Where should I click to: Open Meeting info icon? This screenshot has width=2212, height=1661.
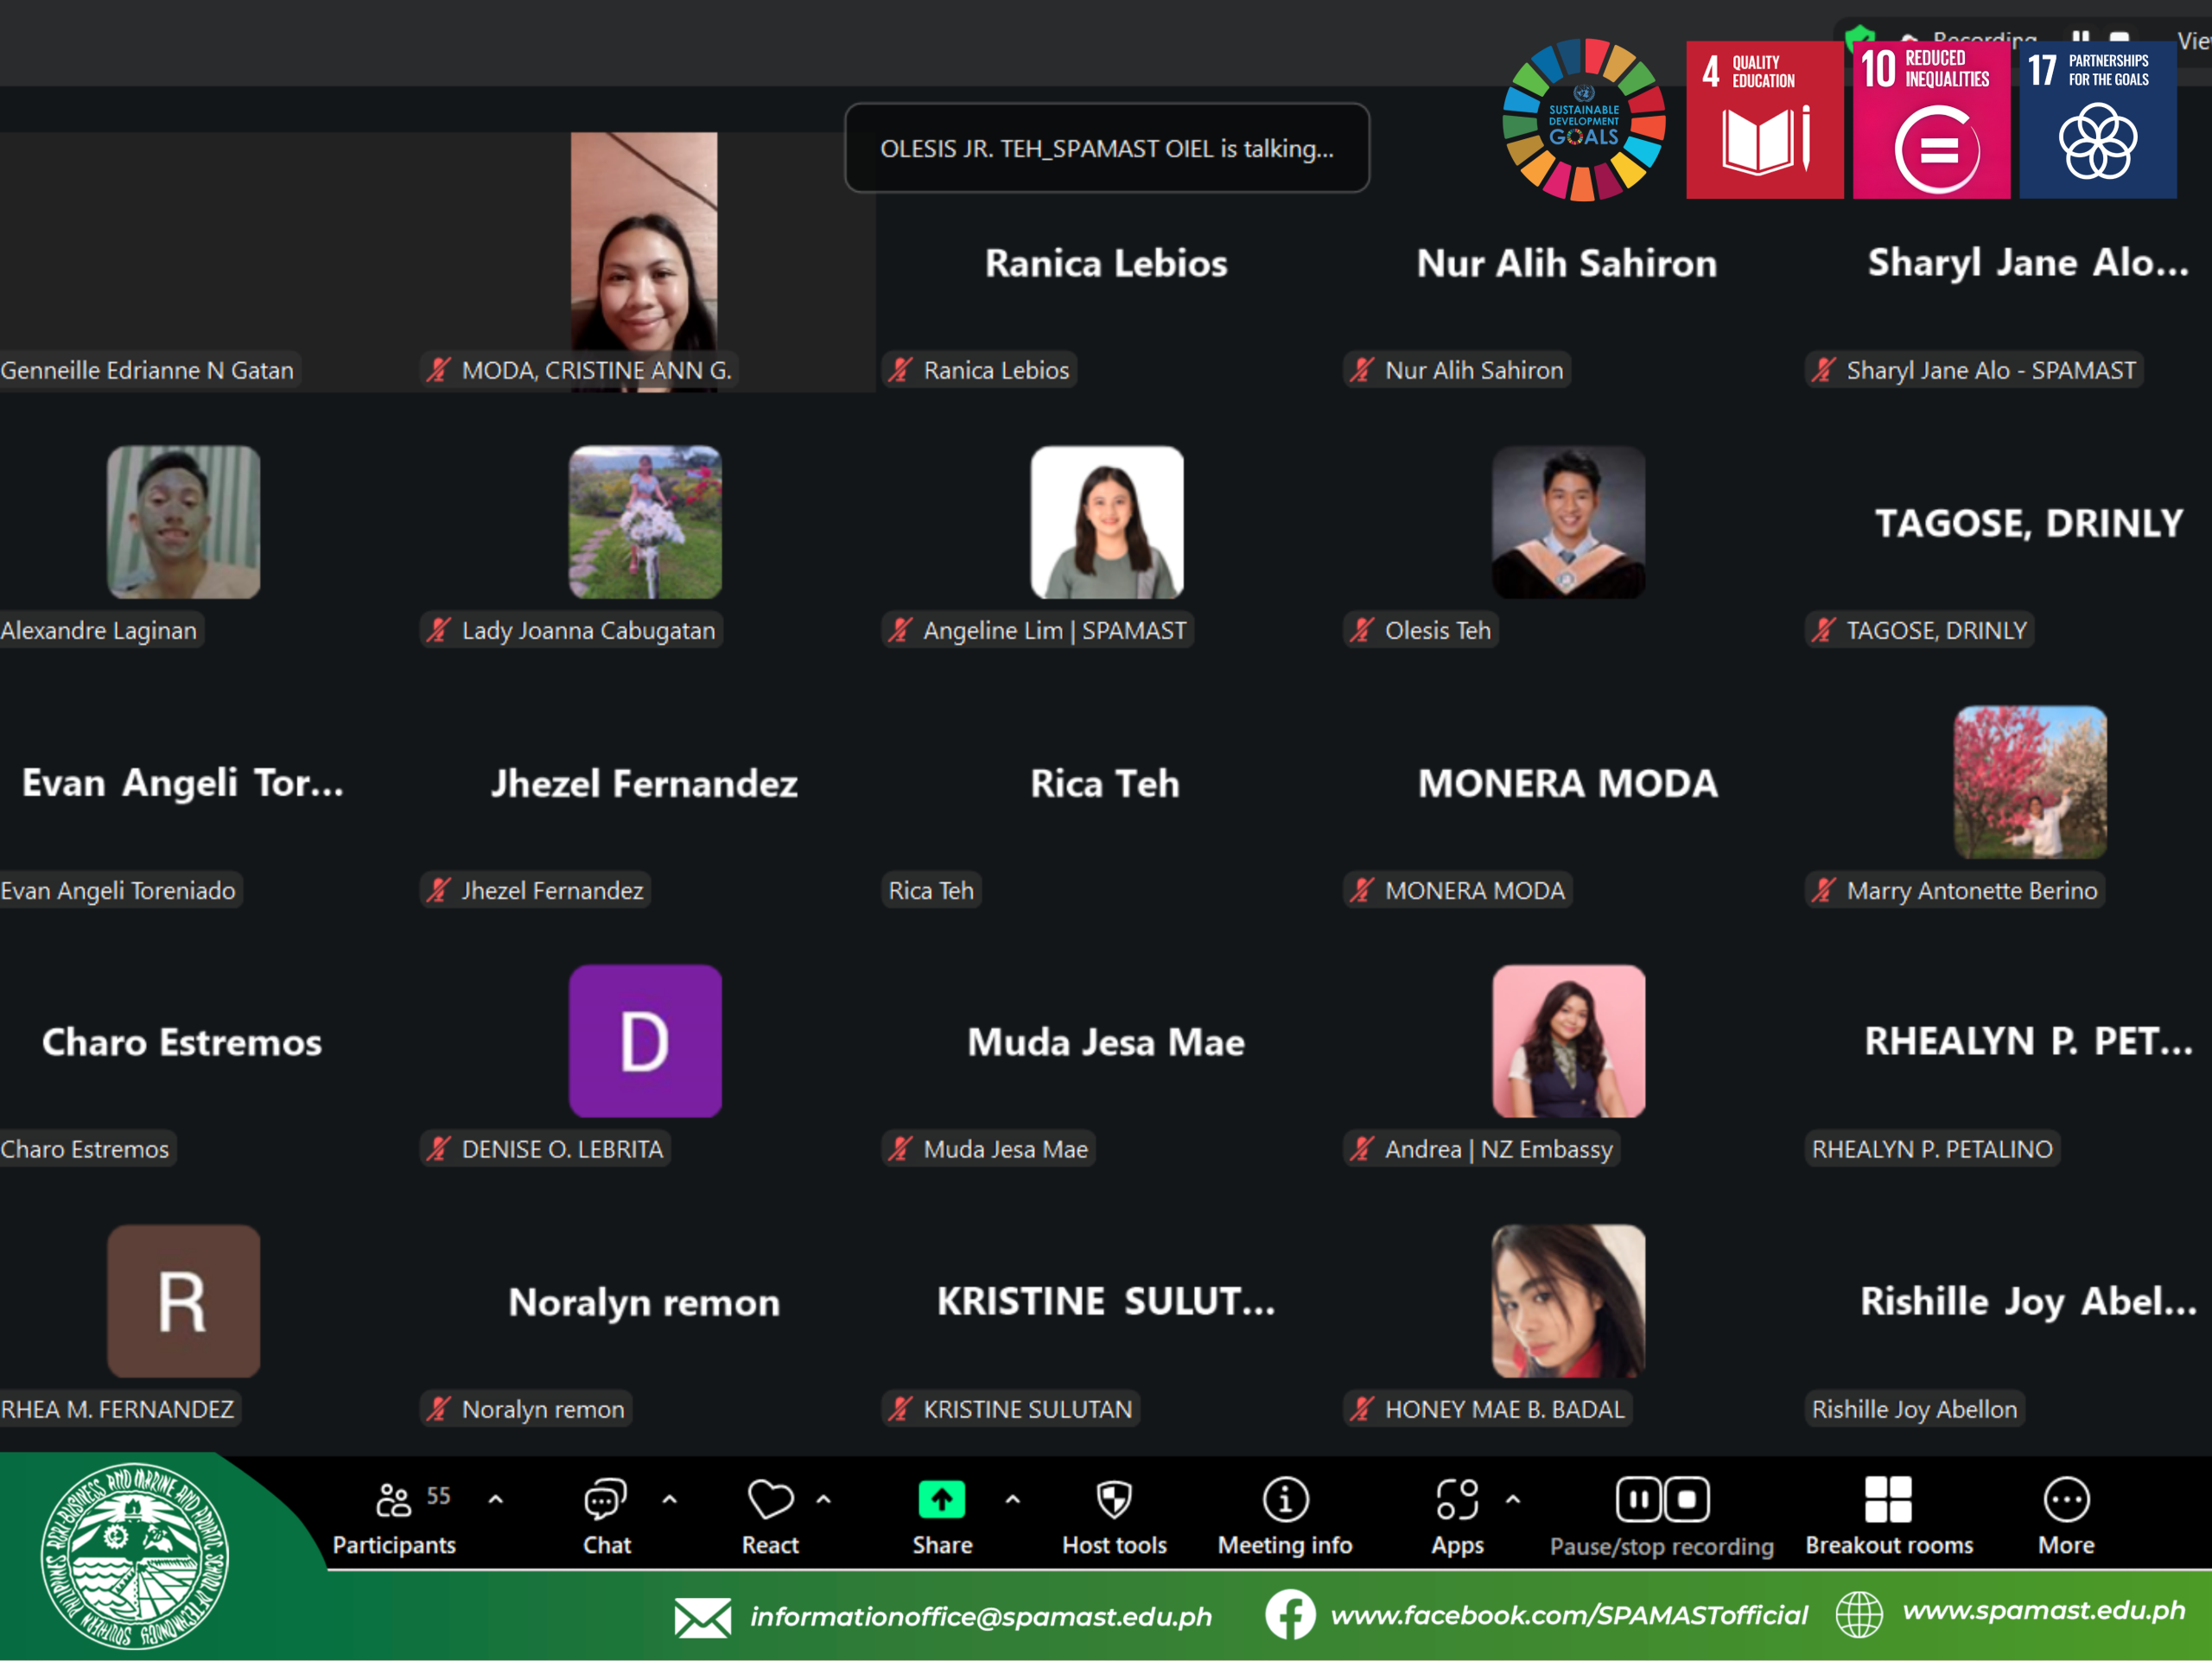tap(1285, 1500)
